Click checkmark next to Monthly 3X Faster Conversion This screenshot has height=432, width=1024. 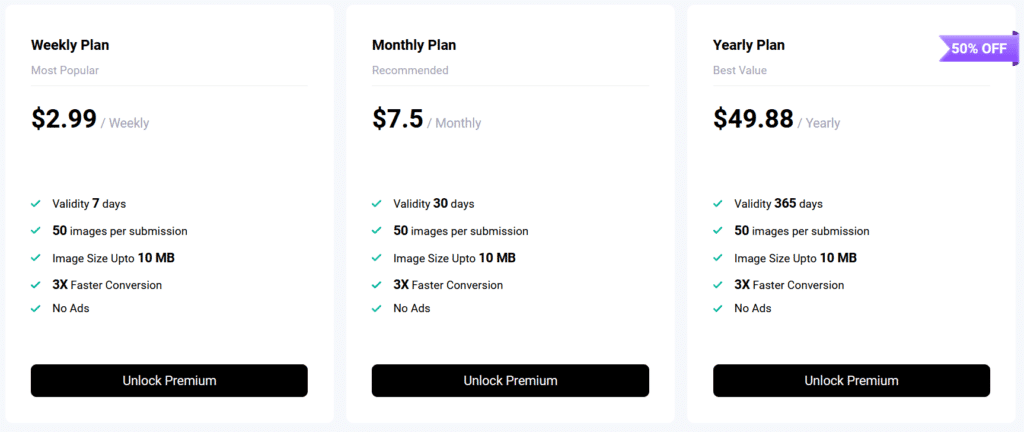[x=377, y=285]
